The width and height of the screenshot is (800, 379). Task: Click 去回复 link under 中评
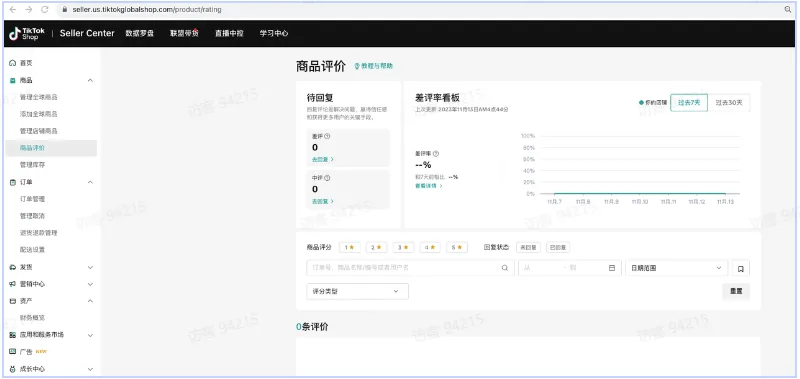click(x=322, y=201)
